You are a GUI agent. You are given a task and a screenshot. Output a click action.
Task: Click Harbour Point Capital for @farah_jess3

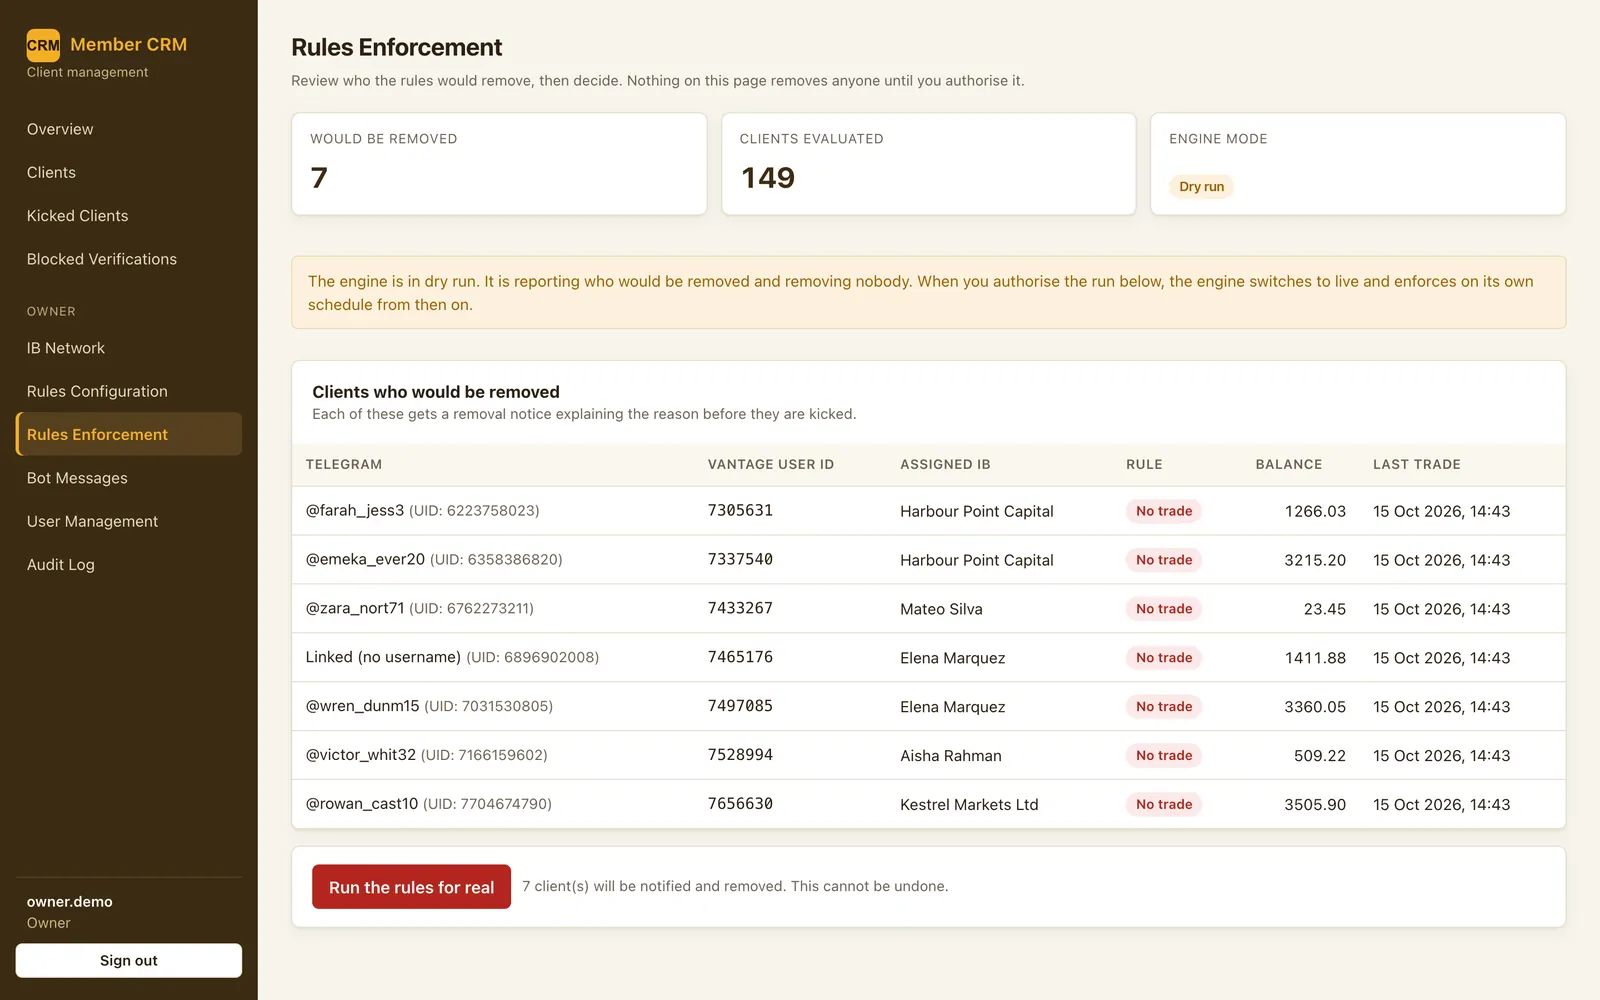pos(976,511)
